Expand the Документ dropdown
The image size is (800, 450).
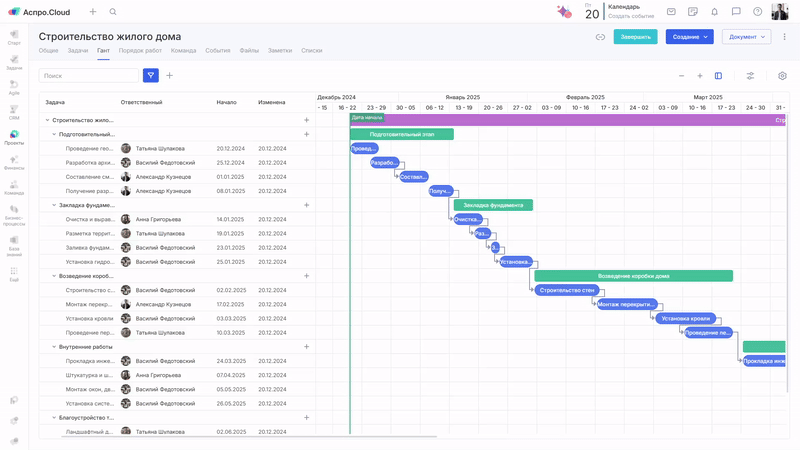748,37
